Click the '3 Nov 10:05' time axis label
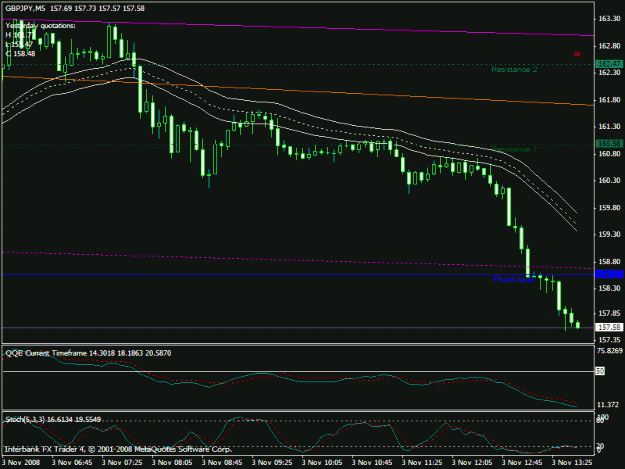Image resolution: width=625 pixels, height=469 pixels. [x=322, y=463]
